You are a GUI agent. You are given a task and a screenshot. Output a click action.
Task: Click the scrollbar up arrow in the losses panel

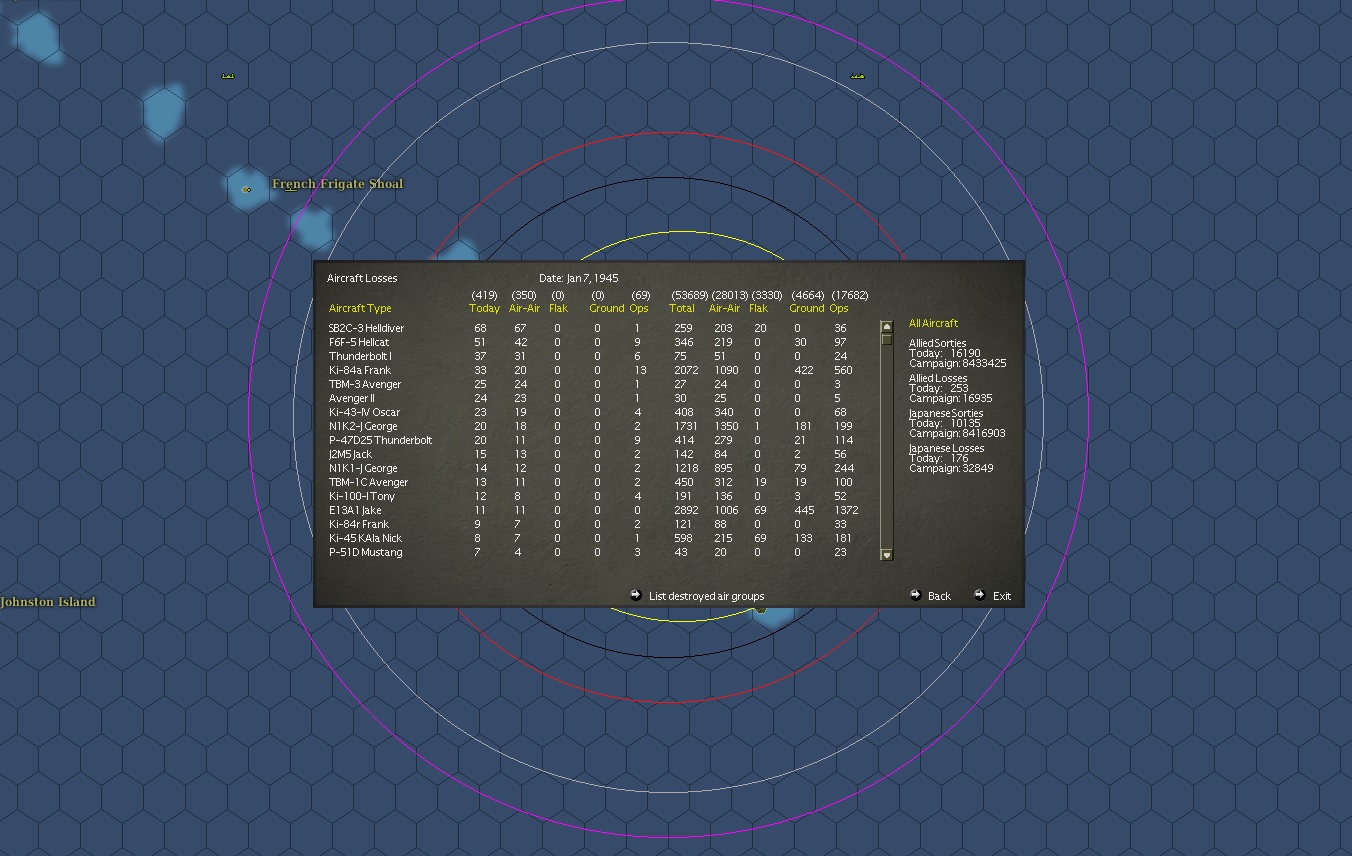point(885,325)
